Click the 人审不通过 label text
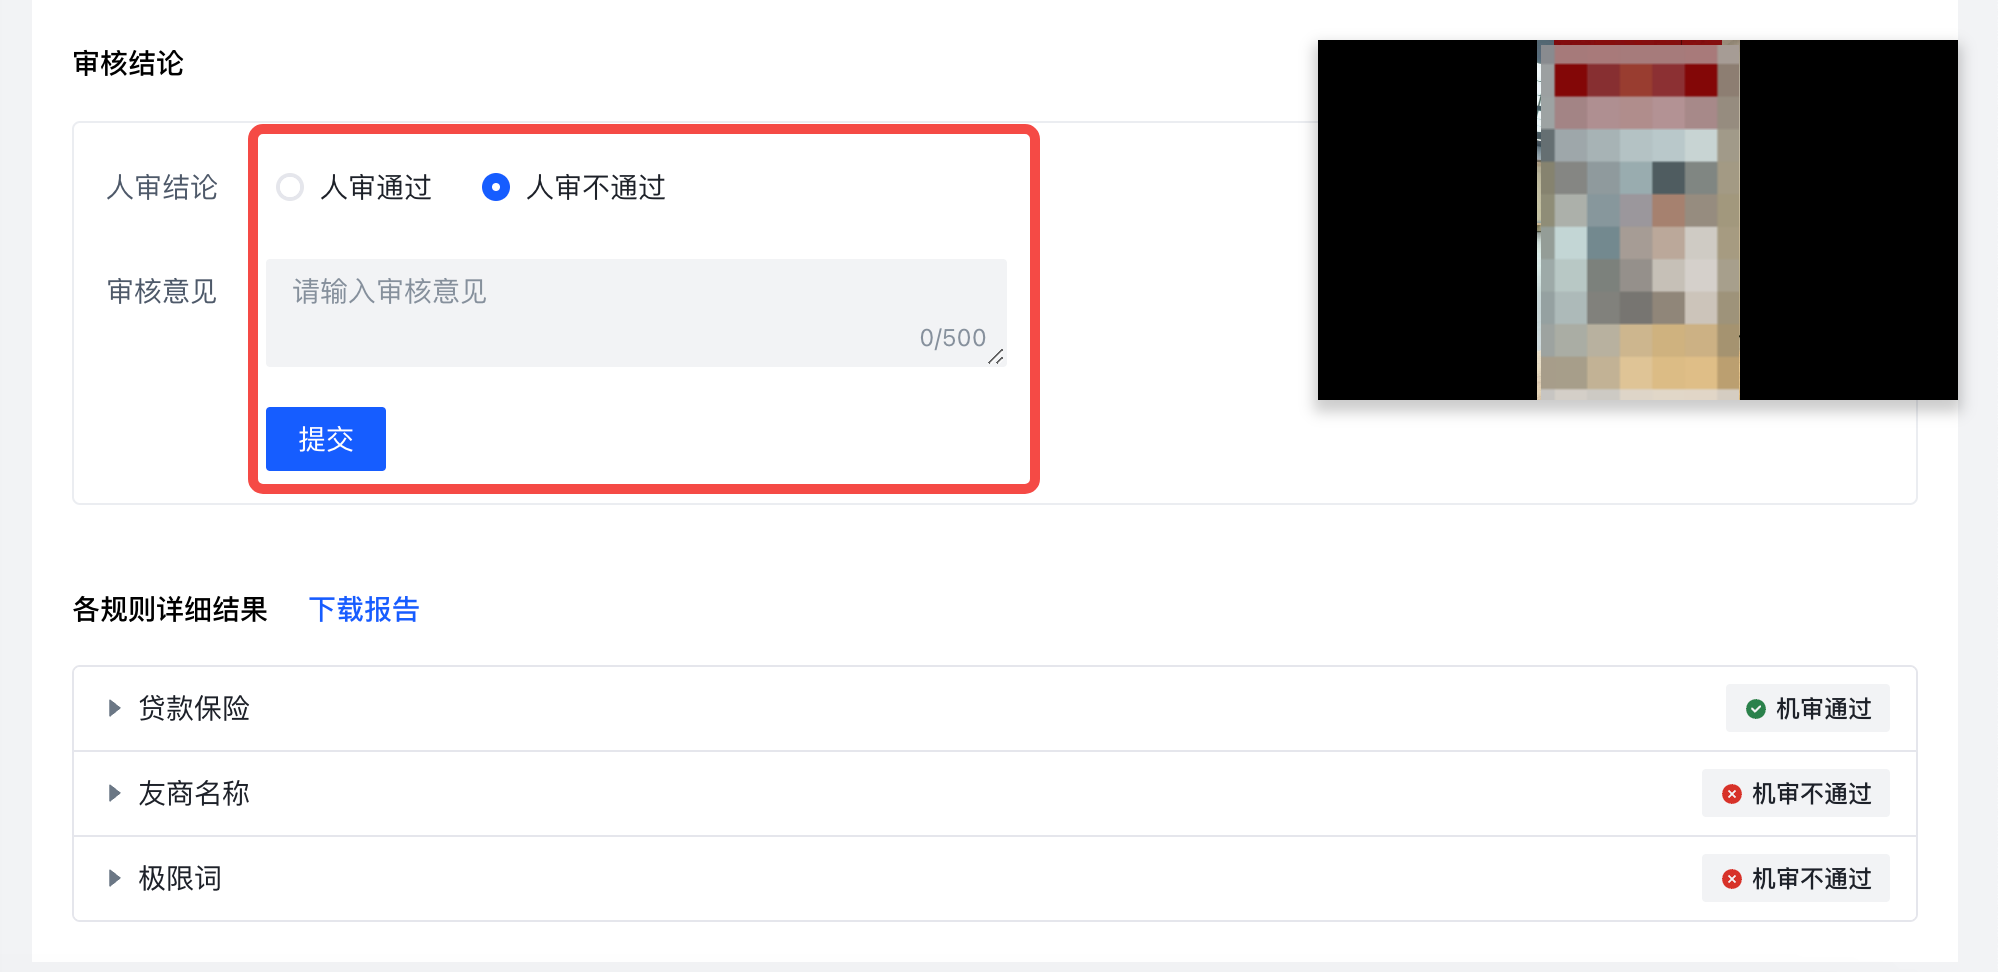1998x972 pixels. pyautogui.click(x=596, y=187)
